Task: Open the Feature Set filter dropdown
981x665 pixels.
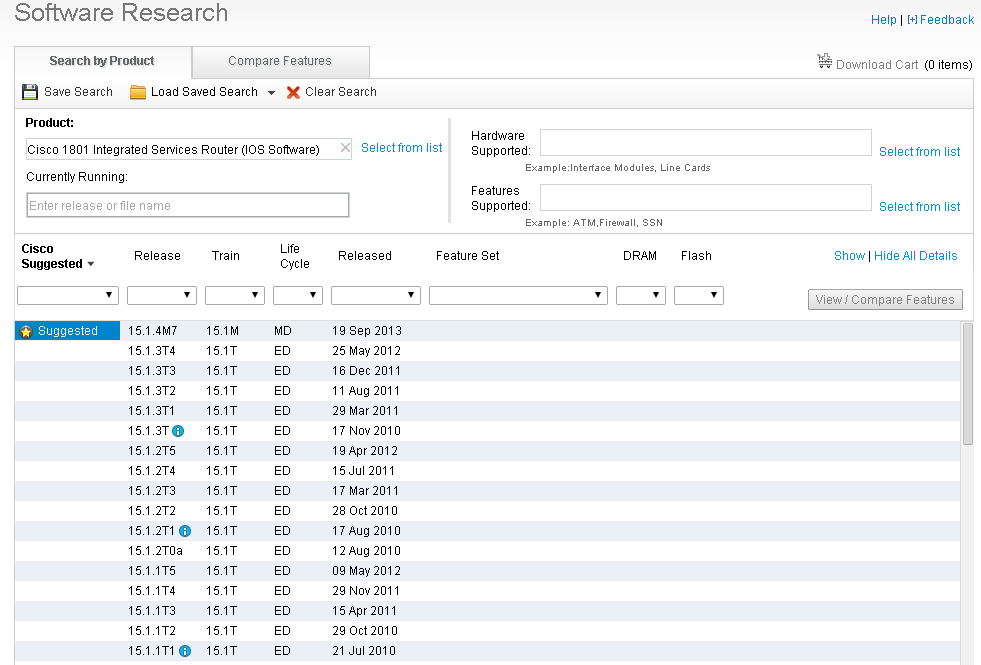Action: (x=518, y=295)
